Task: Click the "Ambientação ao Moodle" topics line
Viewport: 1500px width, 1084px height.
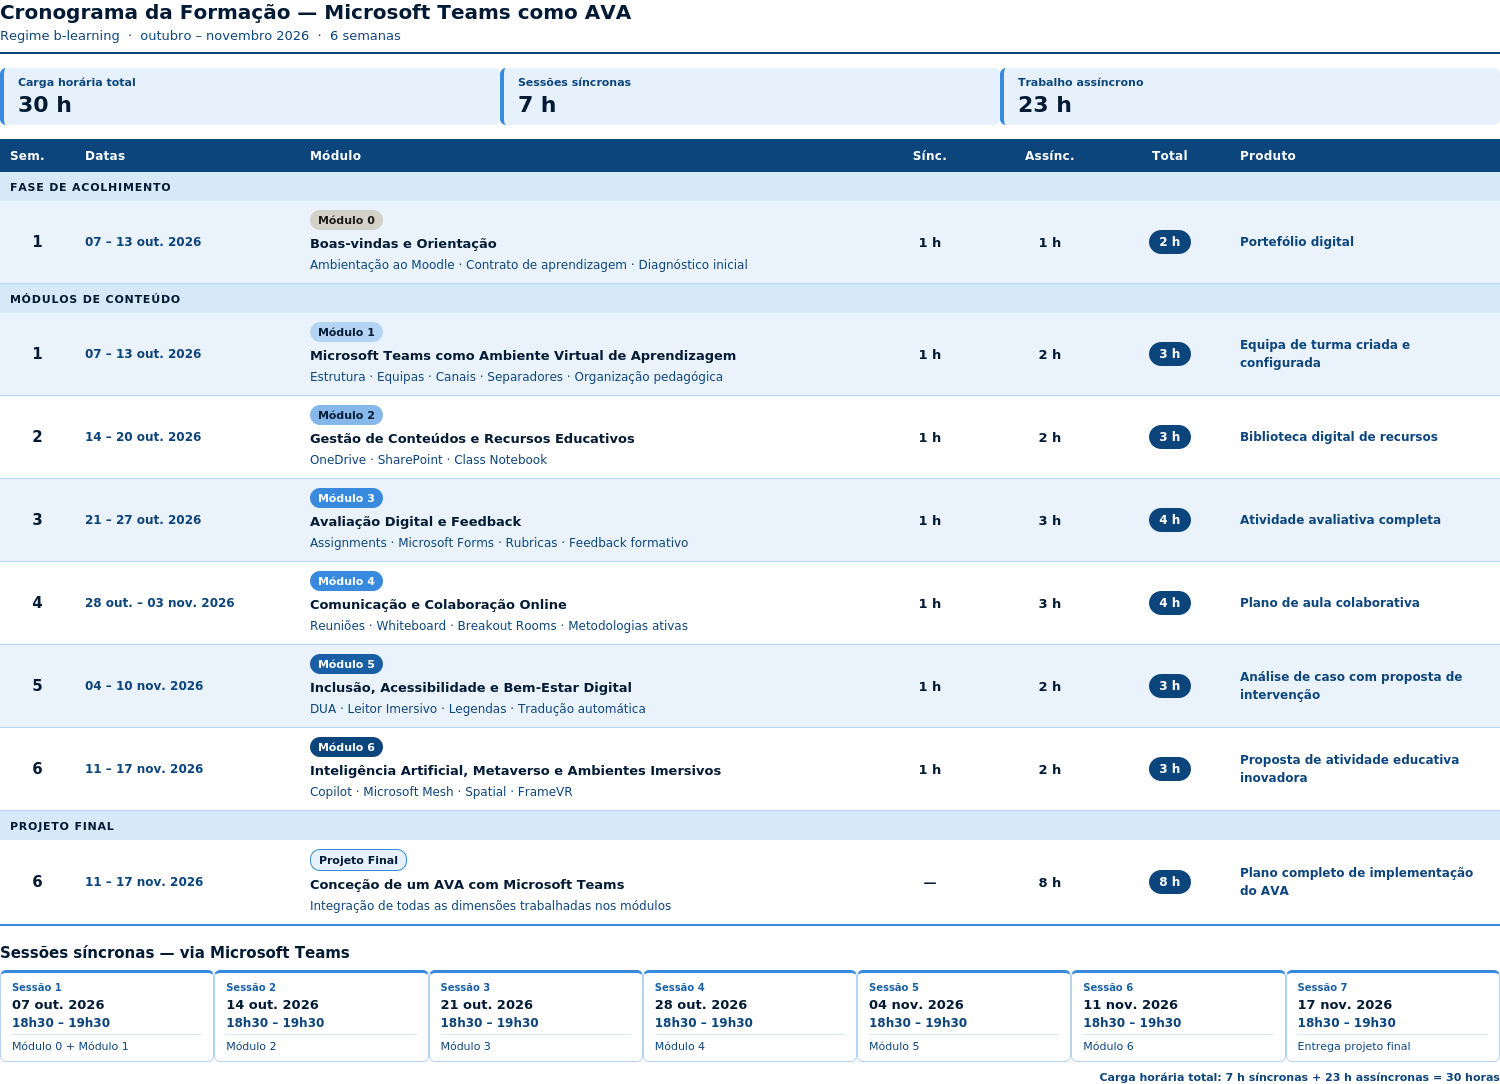Action: [x=529, y=265]
